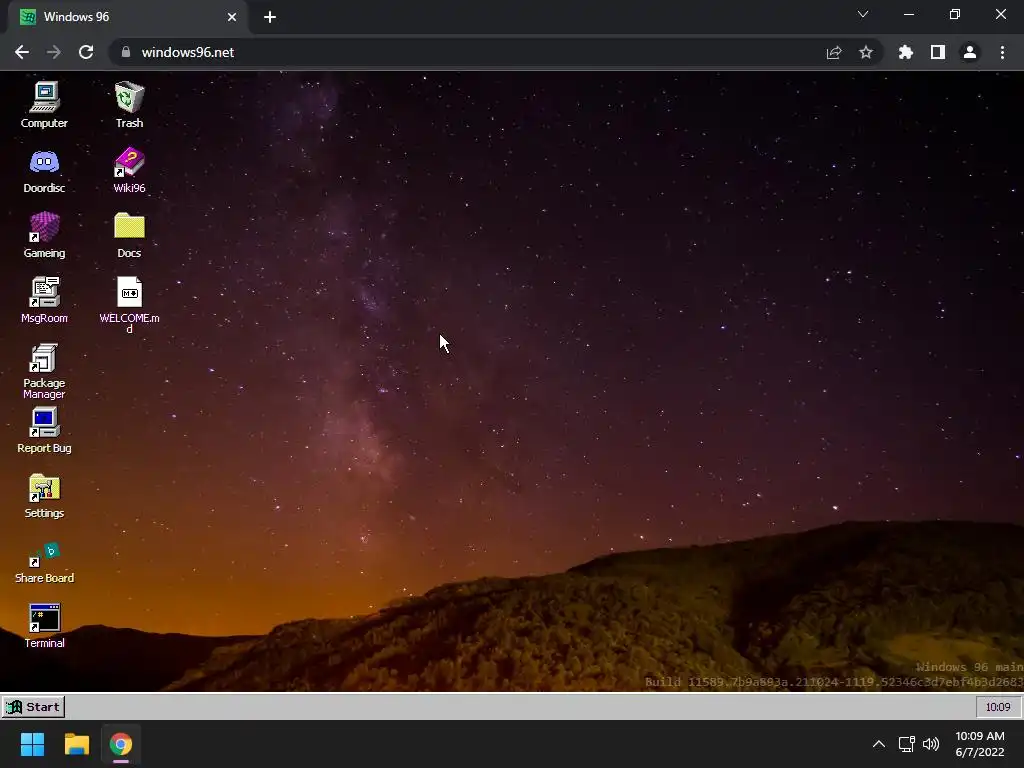Open the tab search chevron
The width and height of the screenshot is (1024, 768).
863,14
